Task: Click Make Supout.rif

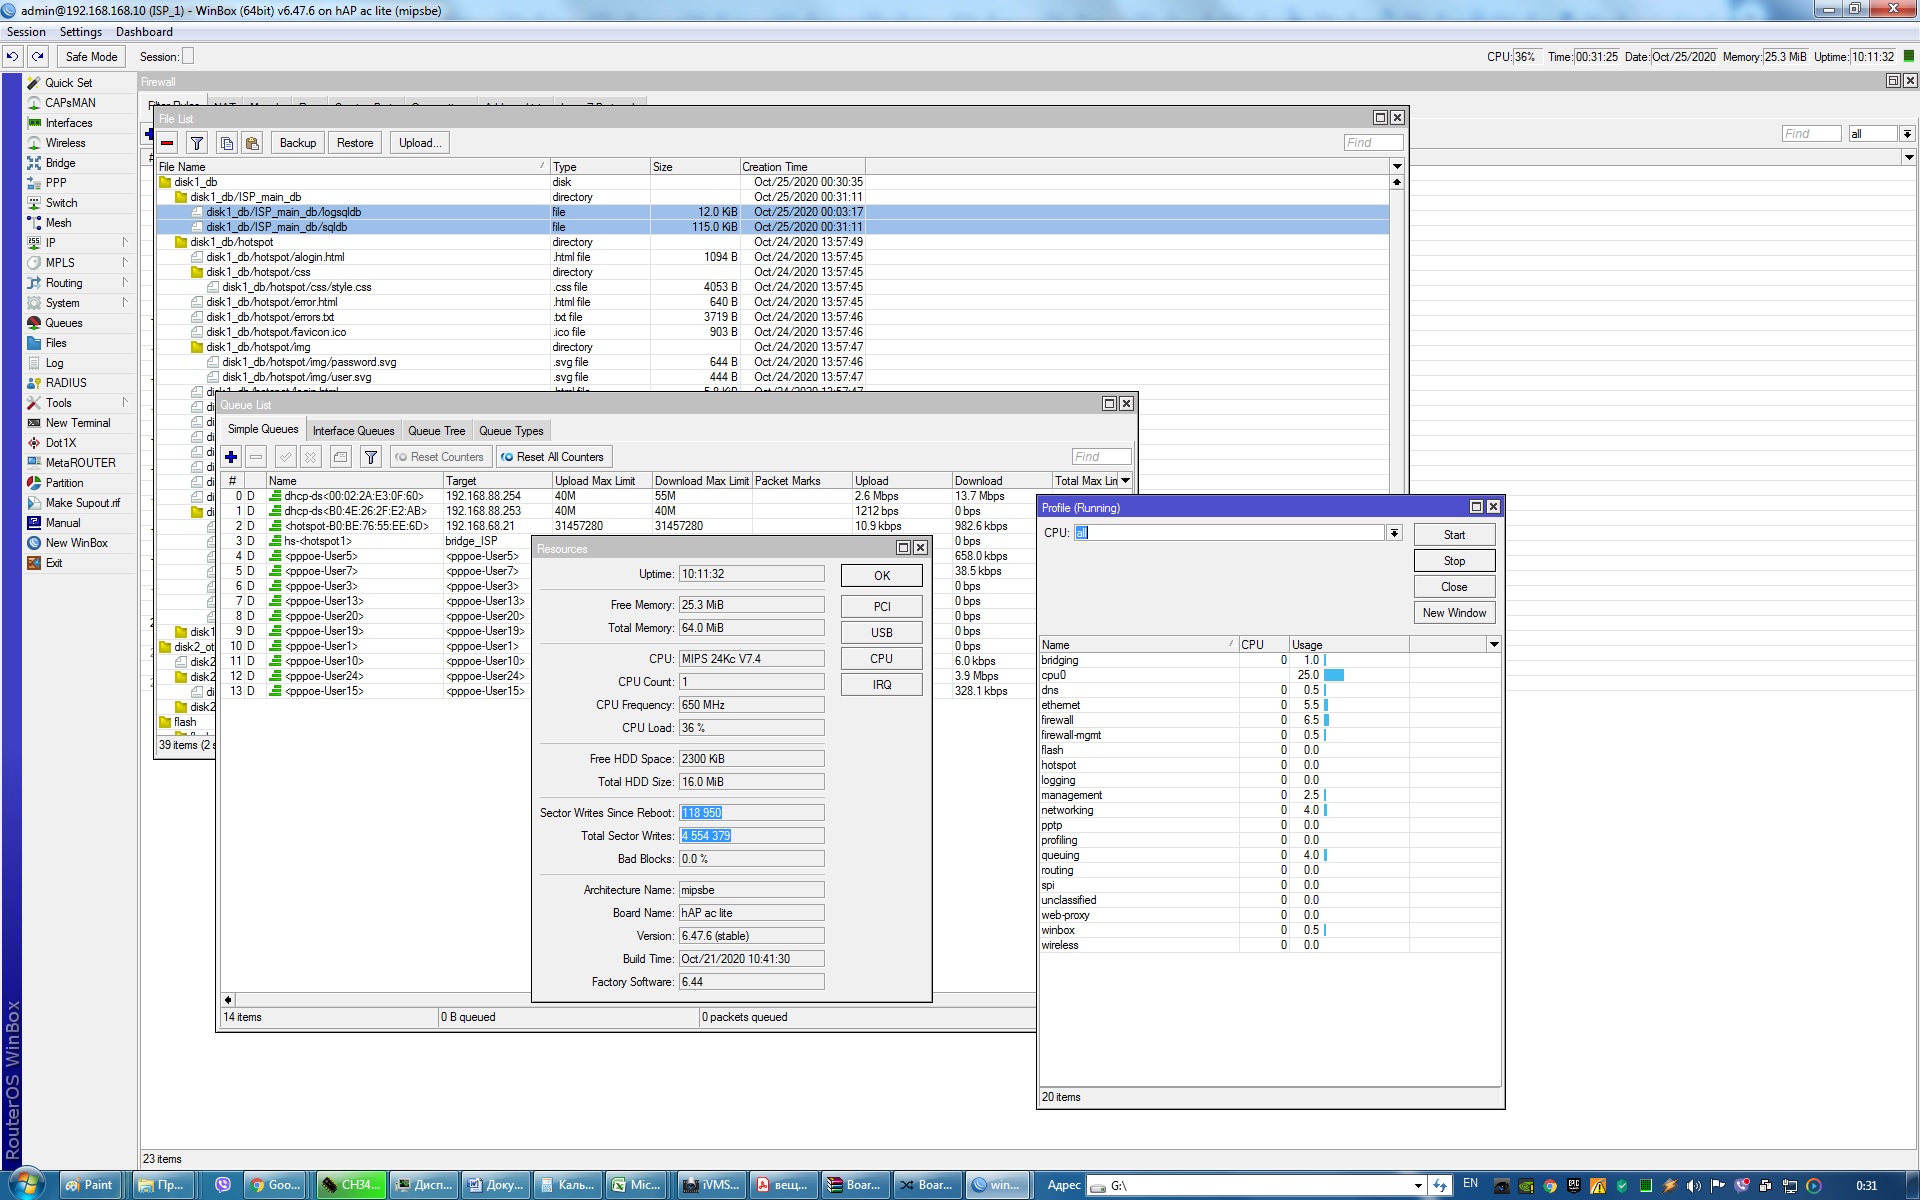Action: click(x=82, y=503)
